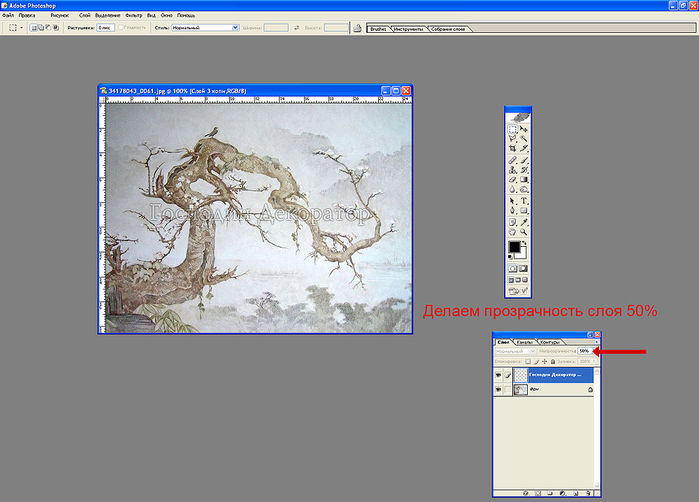Select the Move tool in toolbox

coord(524,129)
